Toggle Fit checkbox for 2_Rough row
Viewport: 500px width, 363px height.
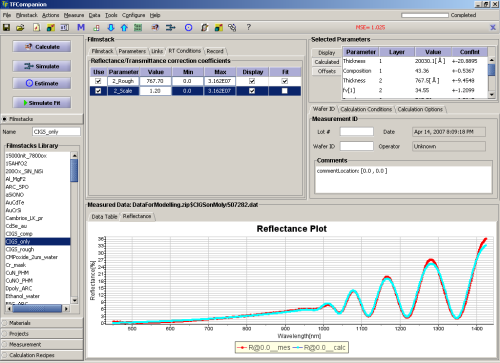click(284, 81)
